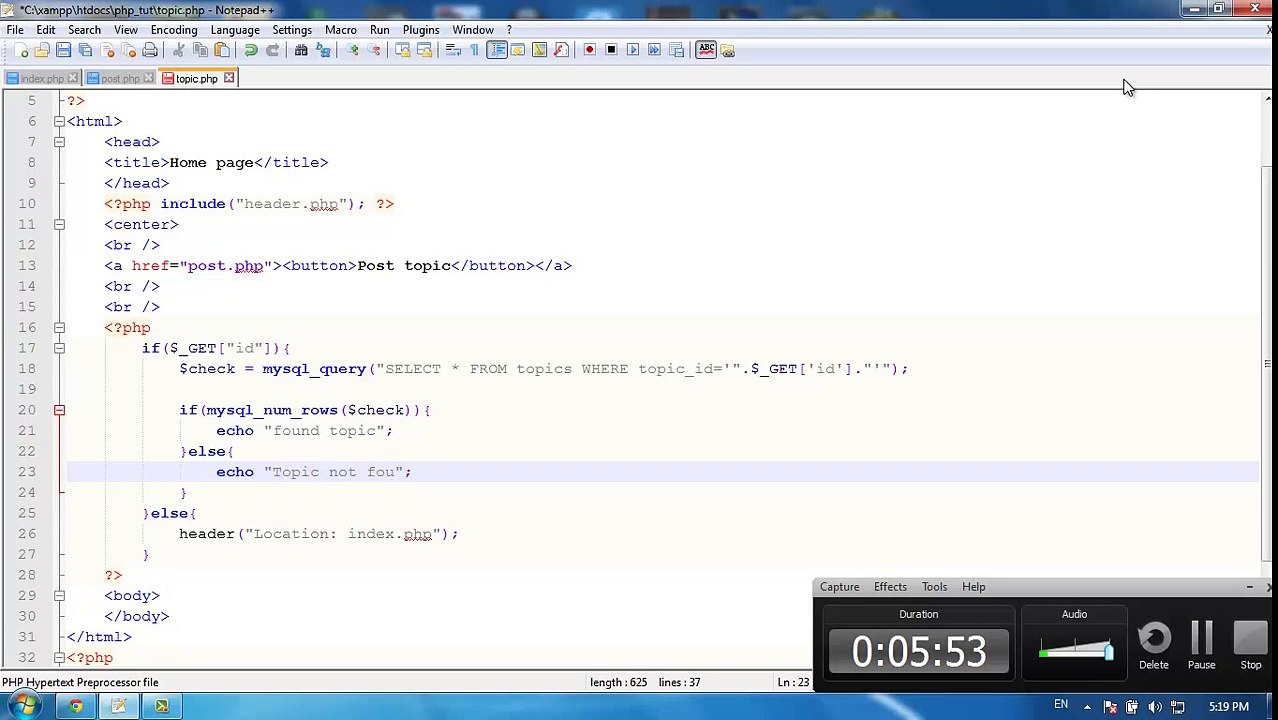Click the Undo arrow icon
This screenshot has height=720, width=1278.
coord(251,50)
